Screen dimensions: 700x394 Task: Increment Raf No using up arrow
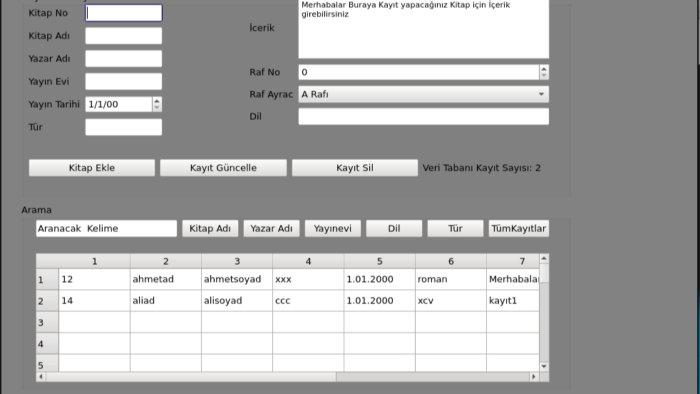coord(544,68)
